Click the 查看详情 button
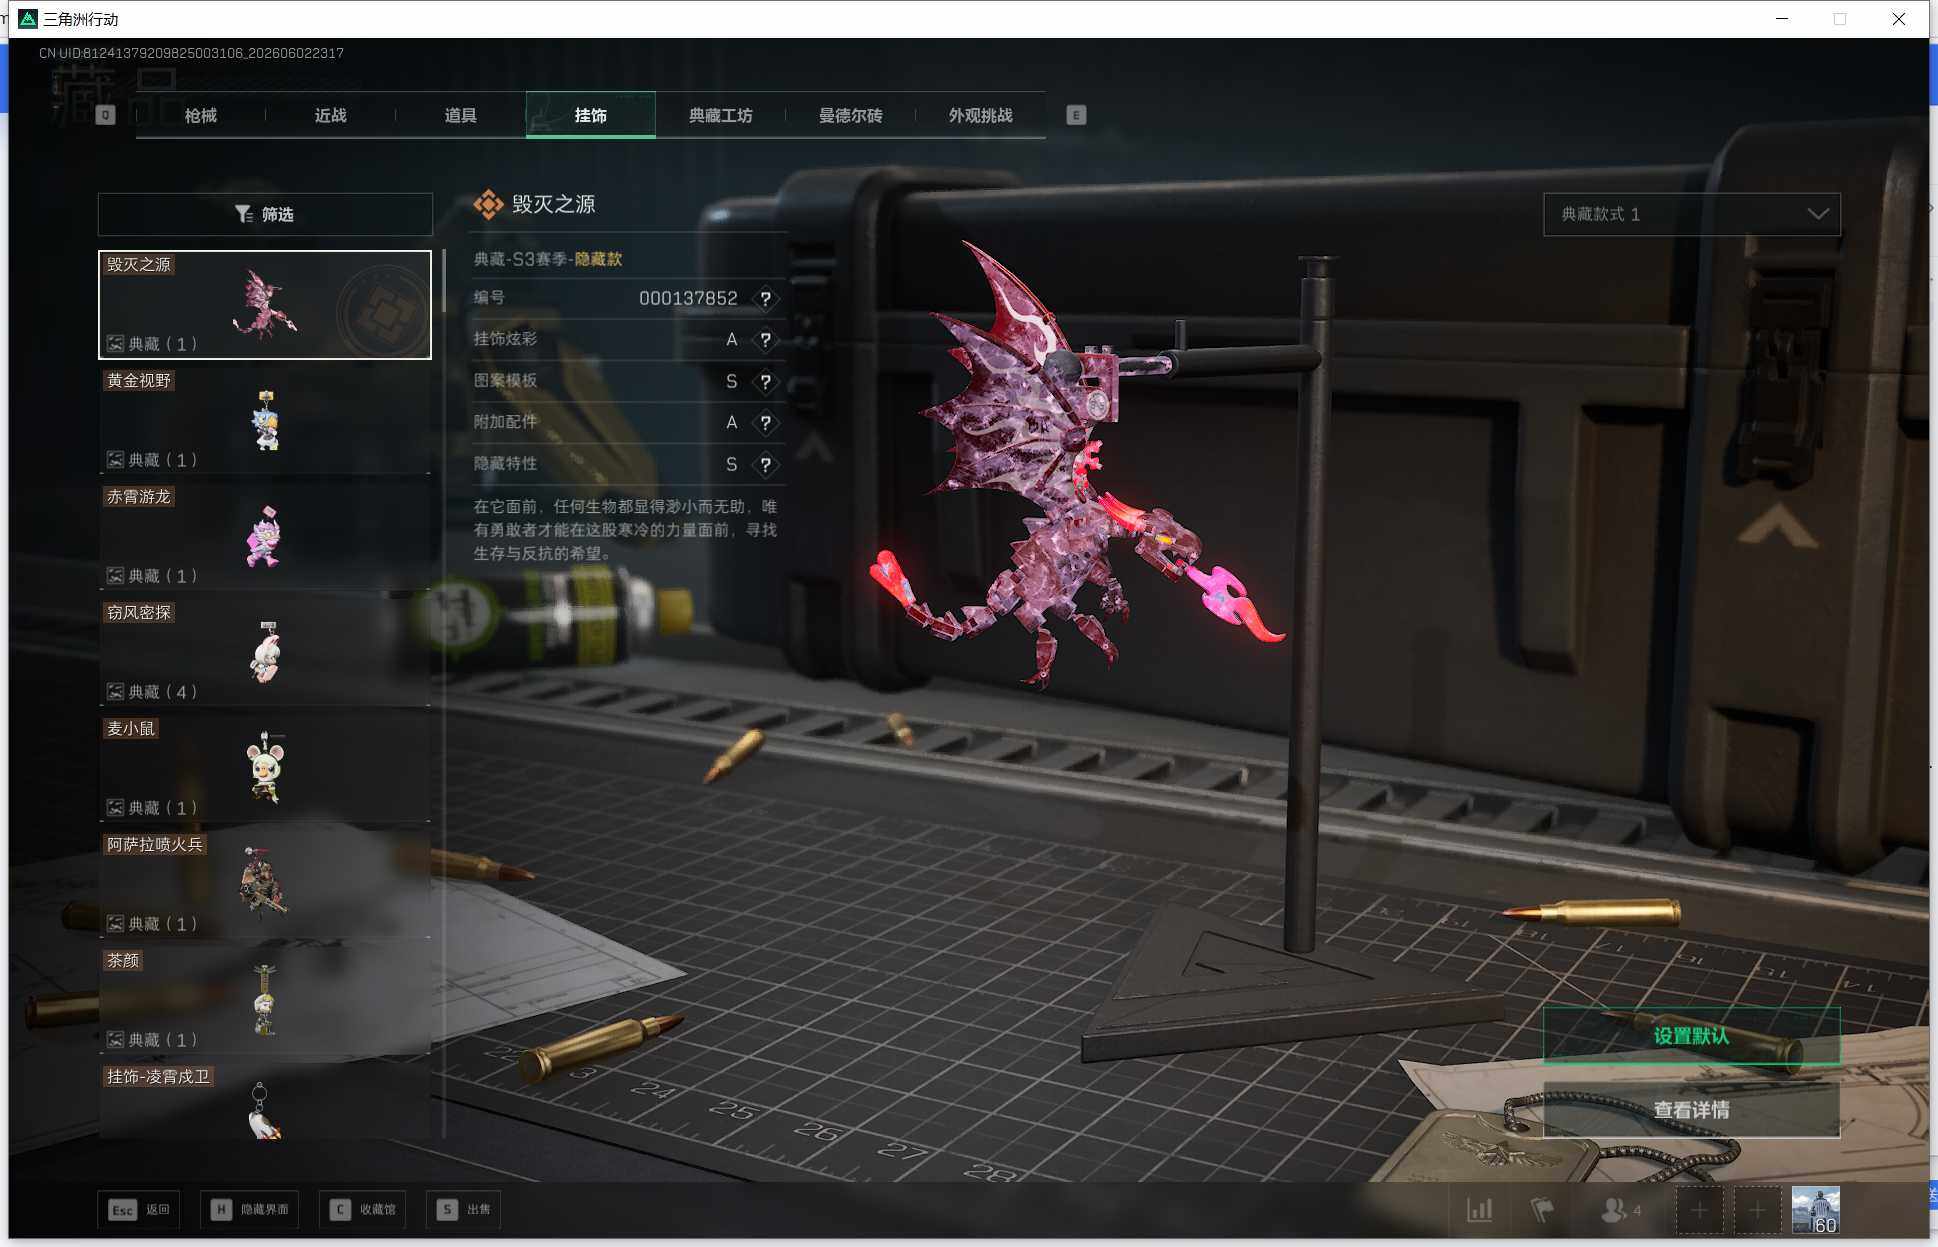Image resolution: width=1938 pixels, height=1247 pixels. point(1692,1110)
